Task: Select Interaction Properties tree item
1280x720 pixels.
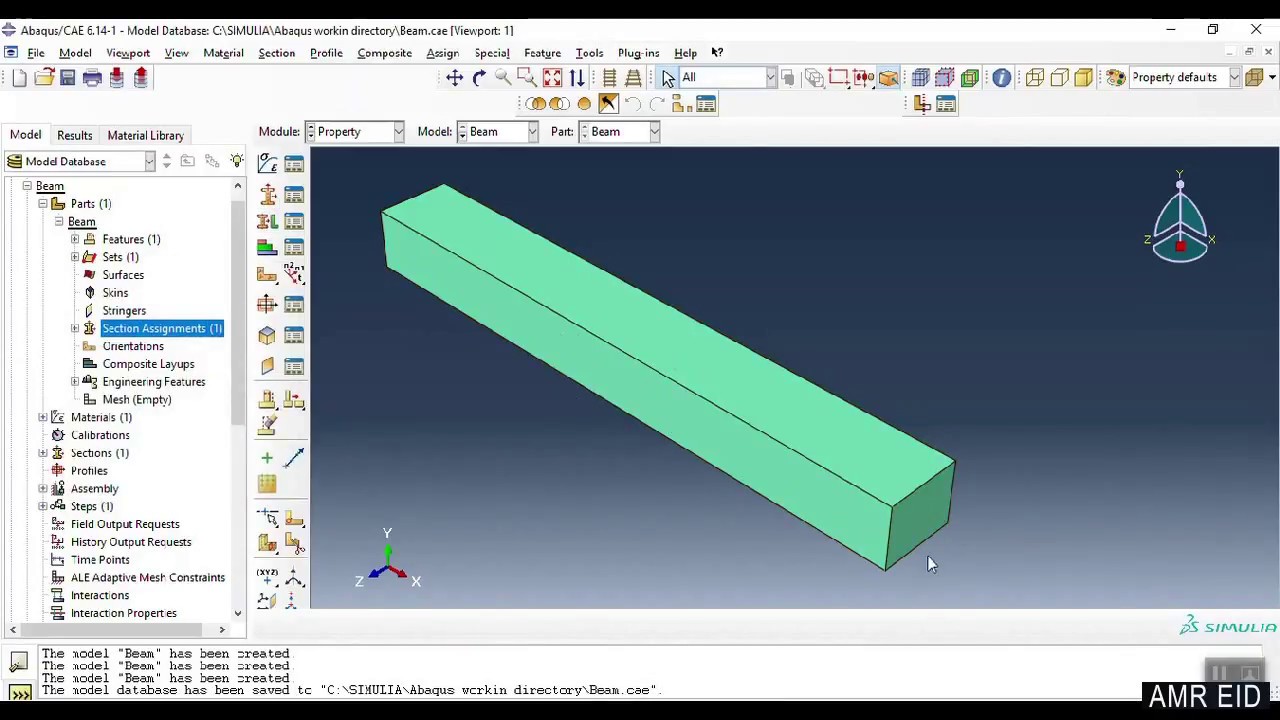Action: (124, 613)
